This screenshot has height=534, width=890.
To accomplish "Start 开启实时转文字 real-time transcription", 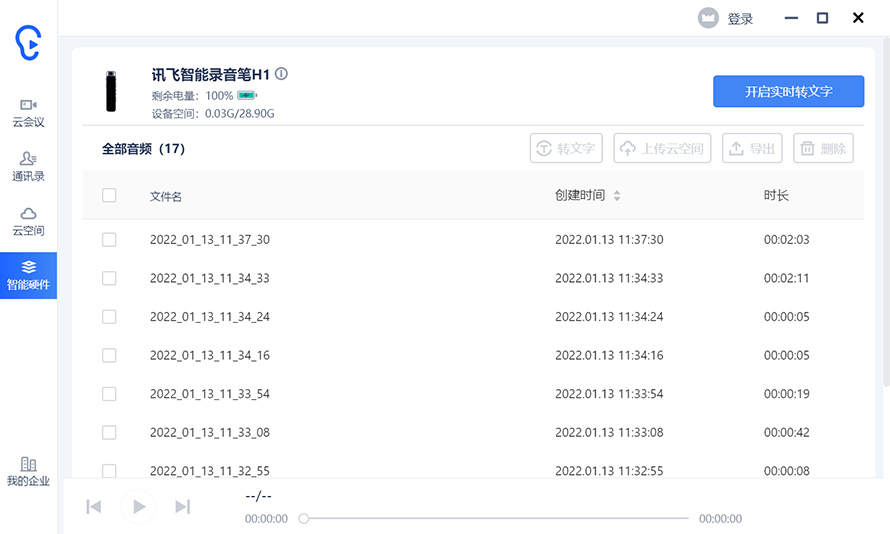I will 788,91.
